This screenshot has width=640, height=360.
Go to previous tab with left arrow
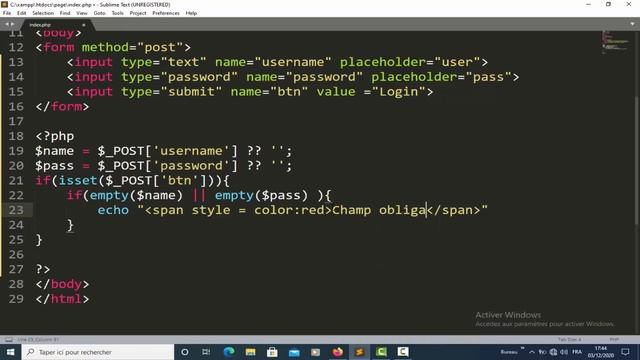7,24
